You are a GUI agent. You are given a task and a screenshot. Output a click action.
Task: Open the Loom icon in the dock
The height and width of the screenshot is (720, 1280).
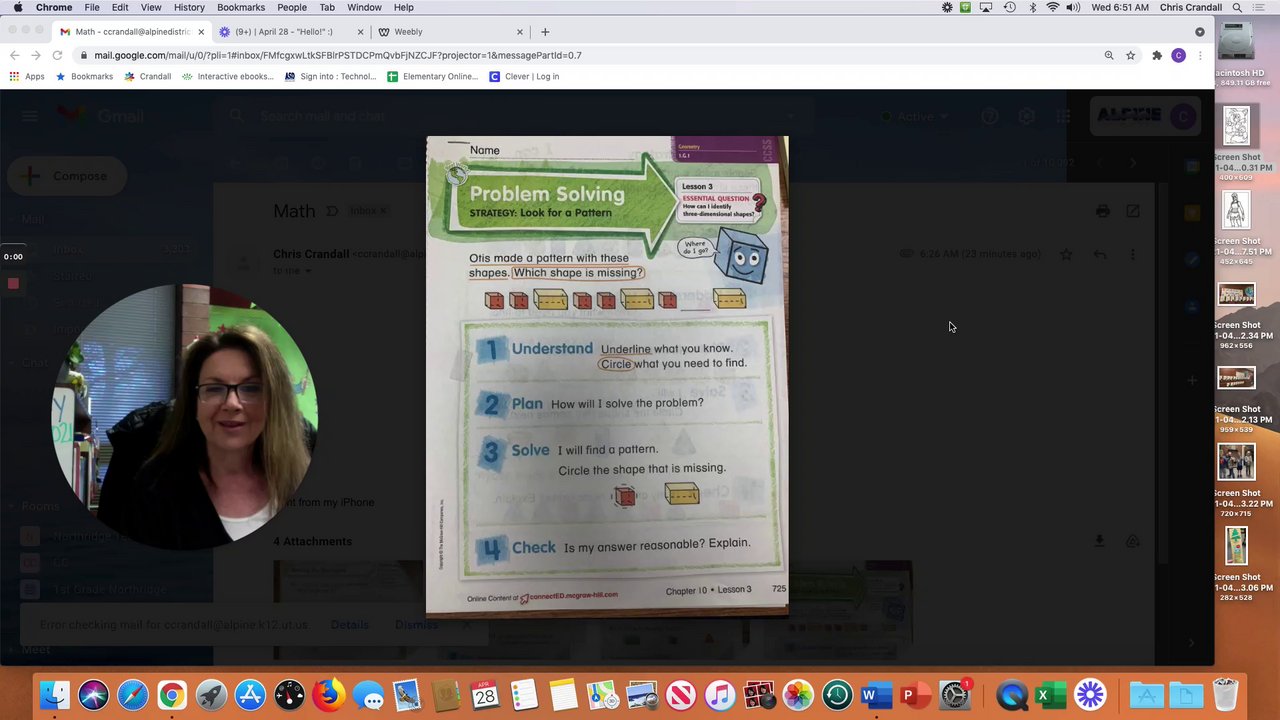click(x=1090, y=695)
